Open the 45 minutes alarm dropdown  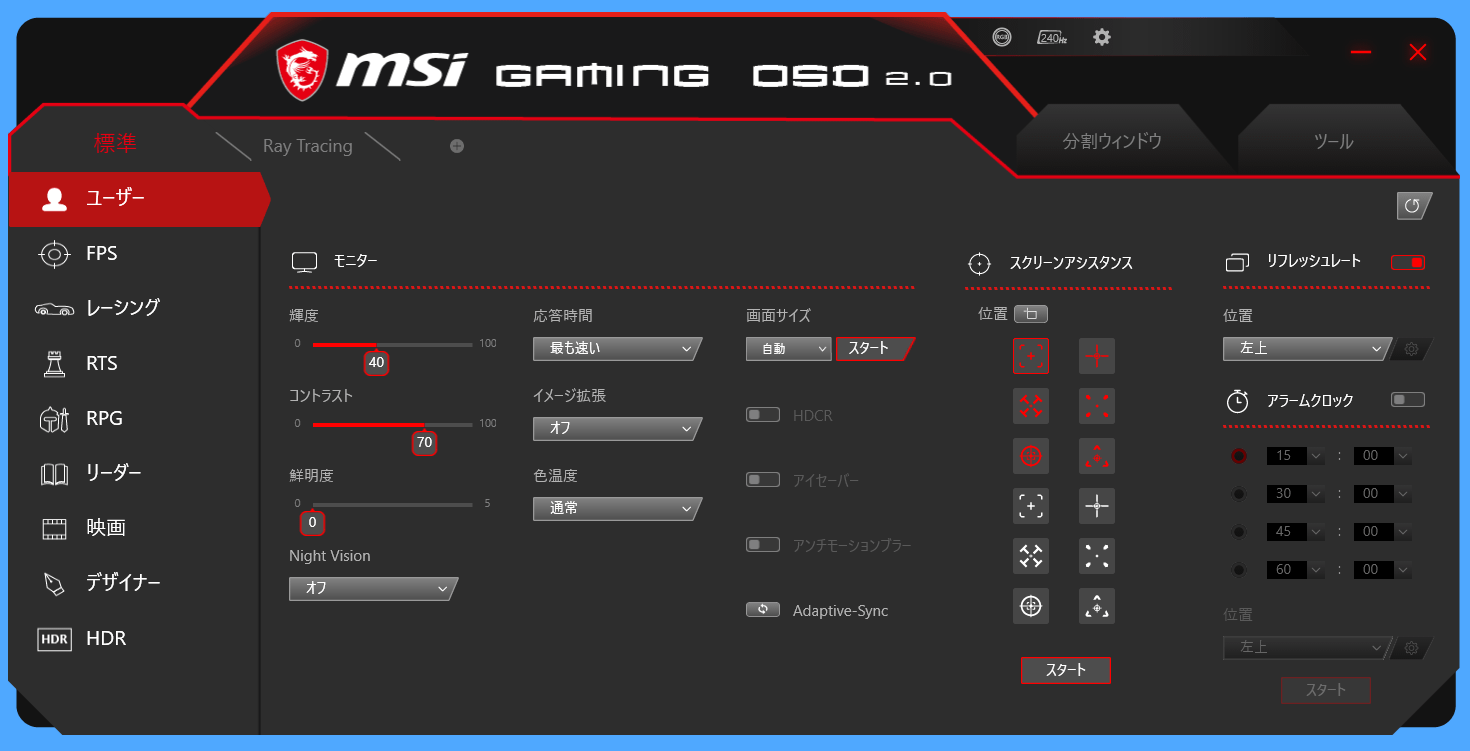1295,532
